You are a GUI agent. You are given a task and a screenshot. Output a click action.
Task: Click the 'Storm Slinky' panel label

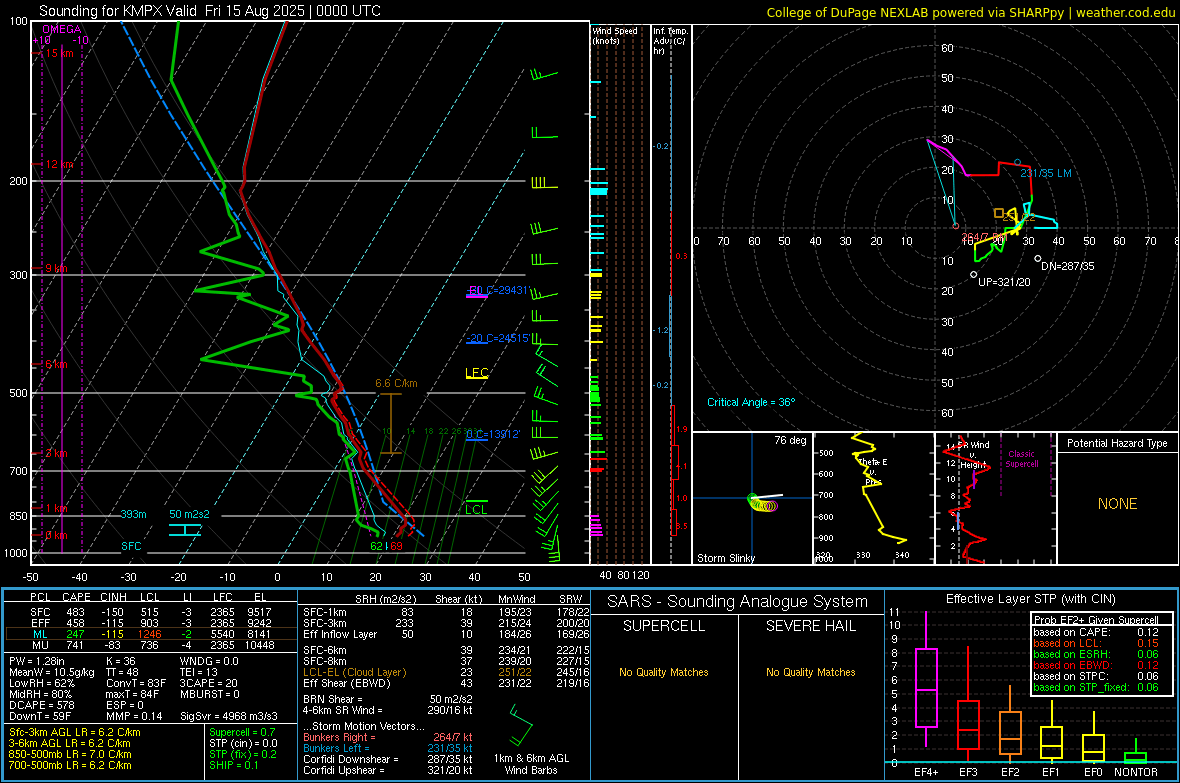[725, 558]
